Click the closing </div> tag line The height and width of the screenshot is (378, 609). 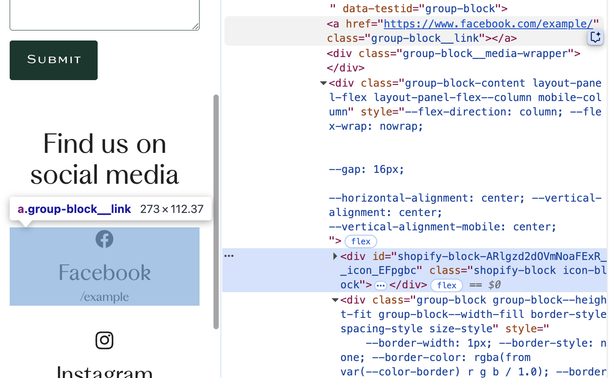tap(346, 68)
